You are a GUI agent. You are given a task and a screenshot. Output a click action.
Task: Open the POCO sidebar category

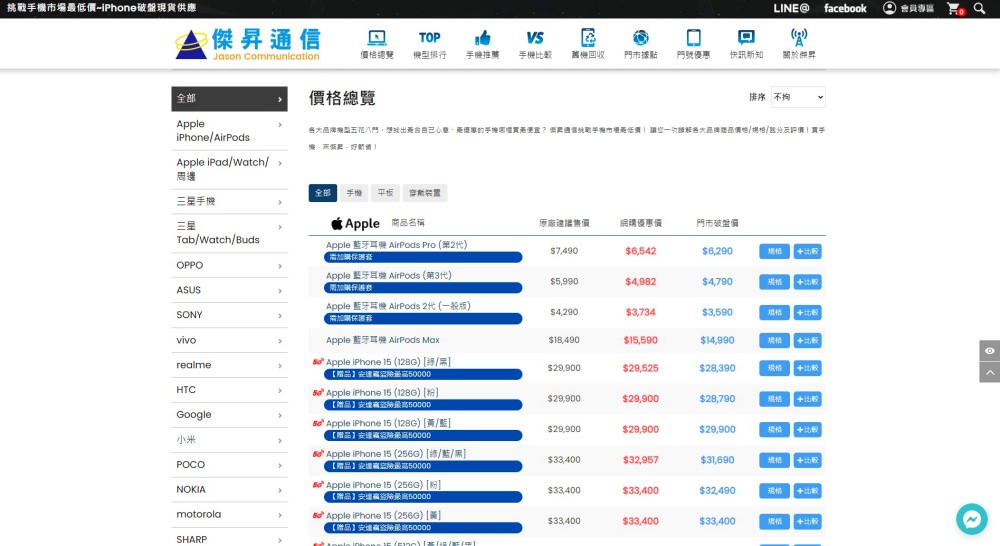click(x=230, y=464)
